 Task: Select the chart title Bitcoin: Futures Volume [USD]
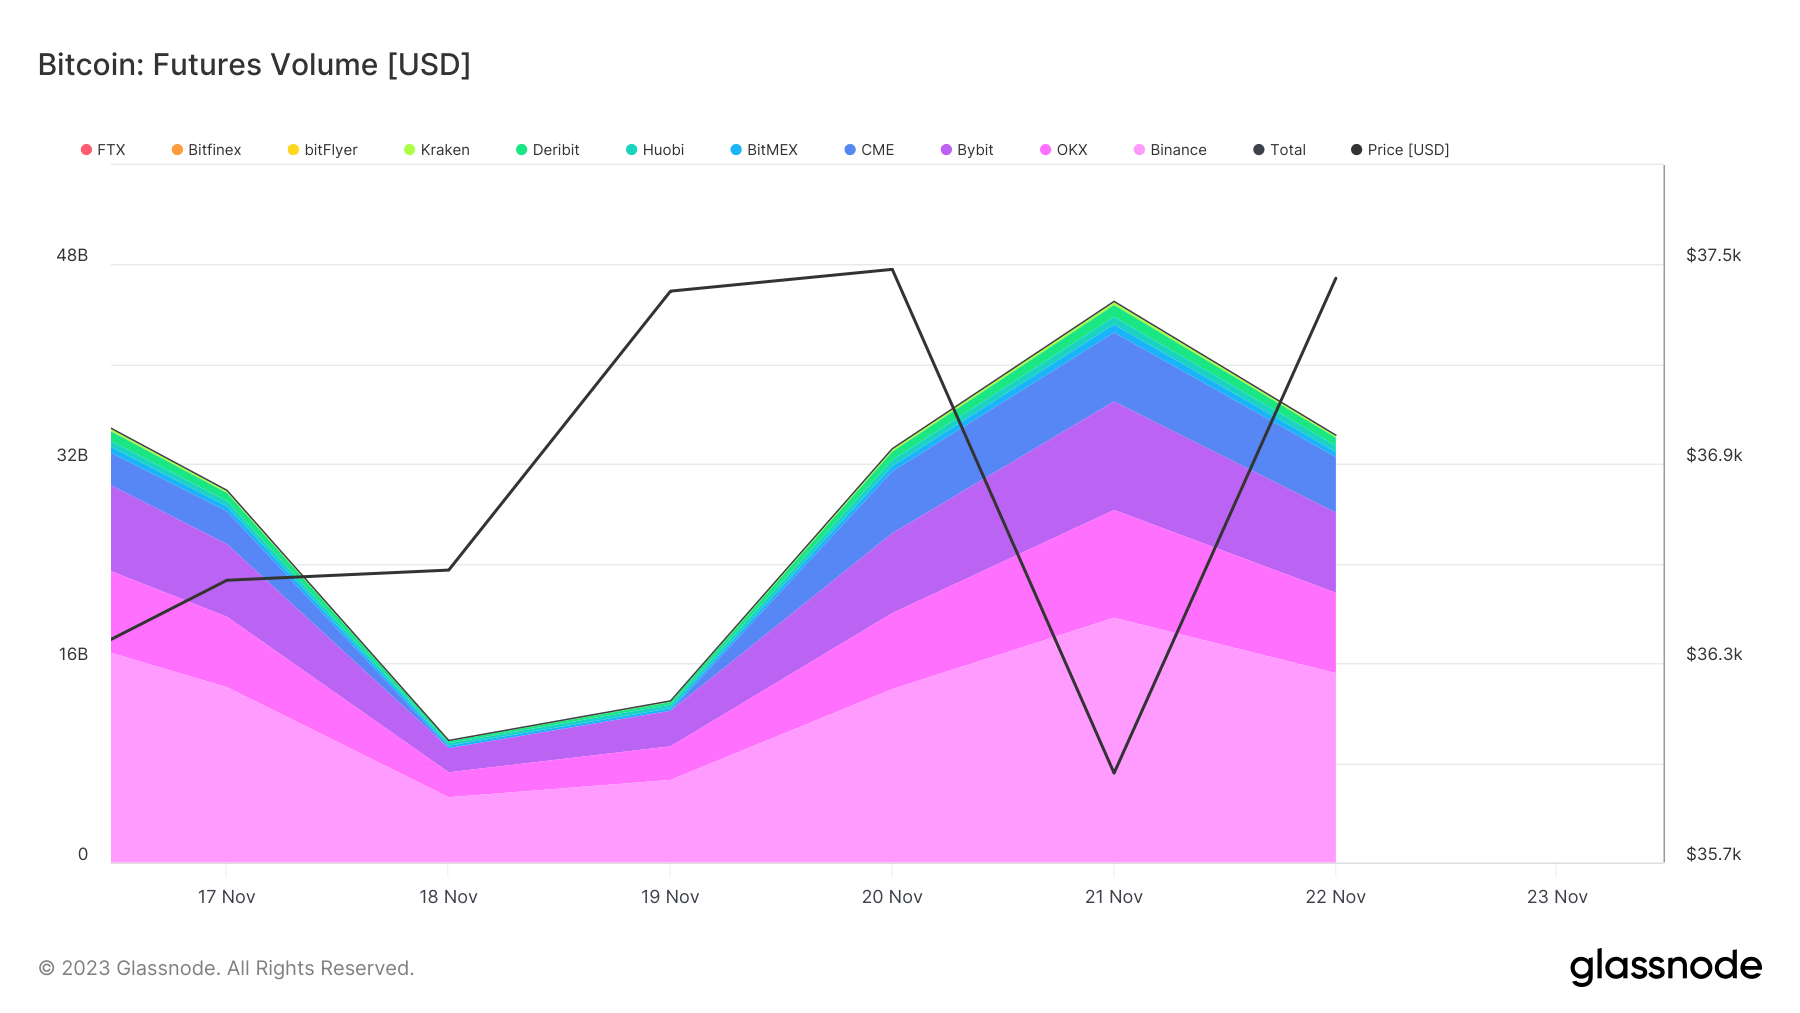click(x=254, y=65)
